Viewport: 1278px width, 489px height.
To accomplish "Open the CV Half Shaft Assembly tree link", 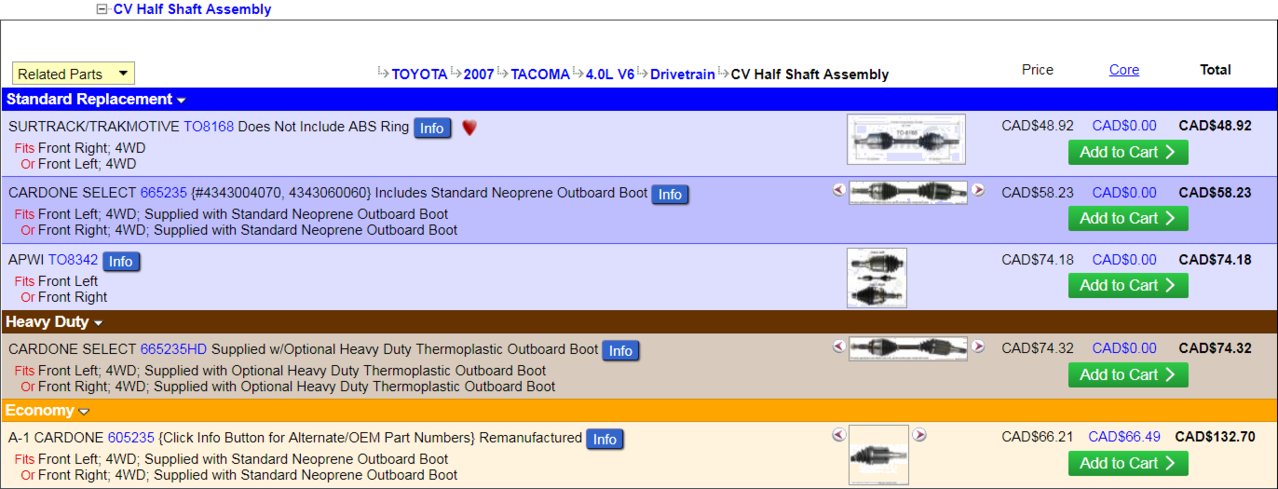I will tap(192, 9).
